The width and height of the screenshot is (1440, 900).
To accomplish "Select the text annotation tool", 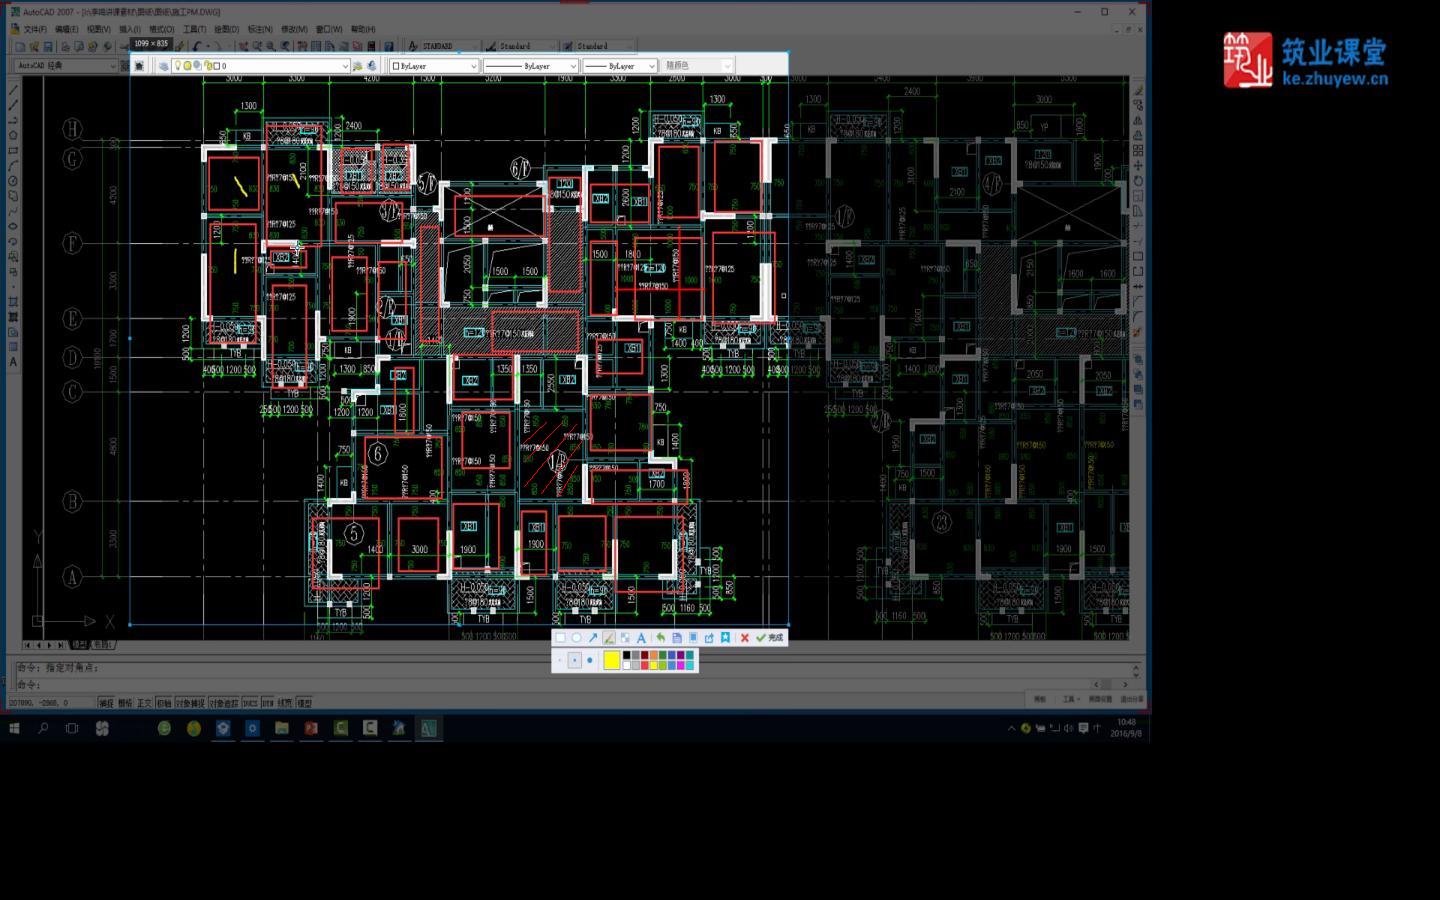I will (641, 638).
